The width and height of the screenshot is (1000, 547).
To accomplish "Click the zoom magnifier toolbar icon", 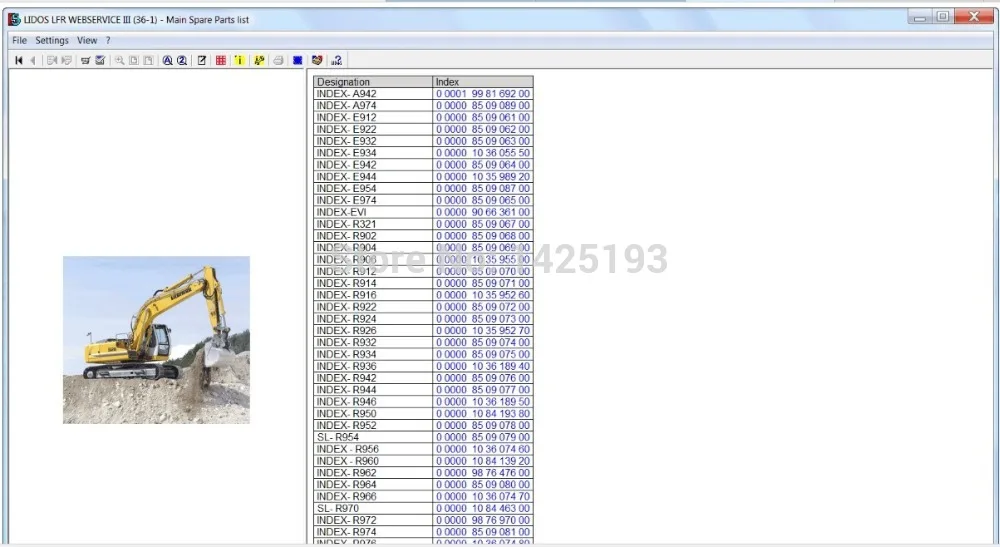I will point(119,60).
